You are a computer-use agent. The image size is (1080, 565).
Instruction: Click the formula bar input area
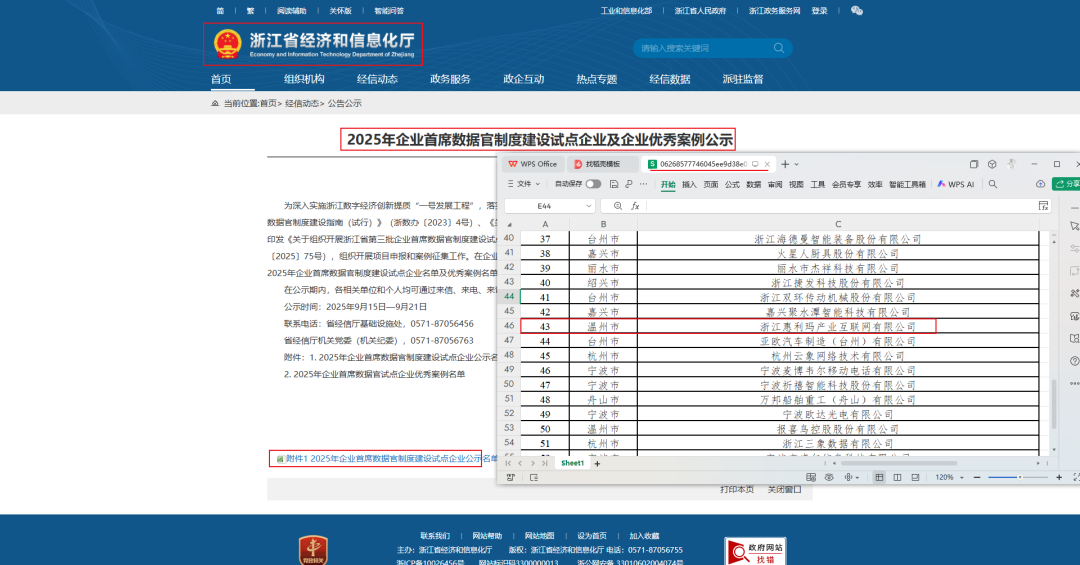click(840, 206)
